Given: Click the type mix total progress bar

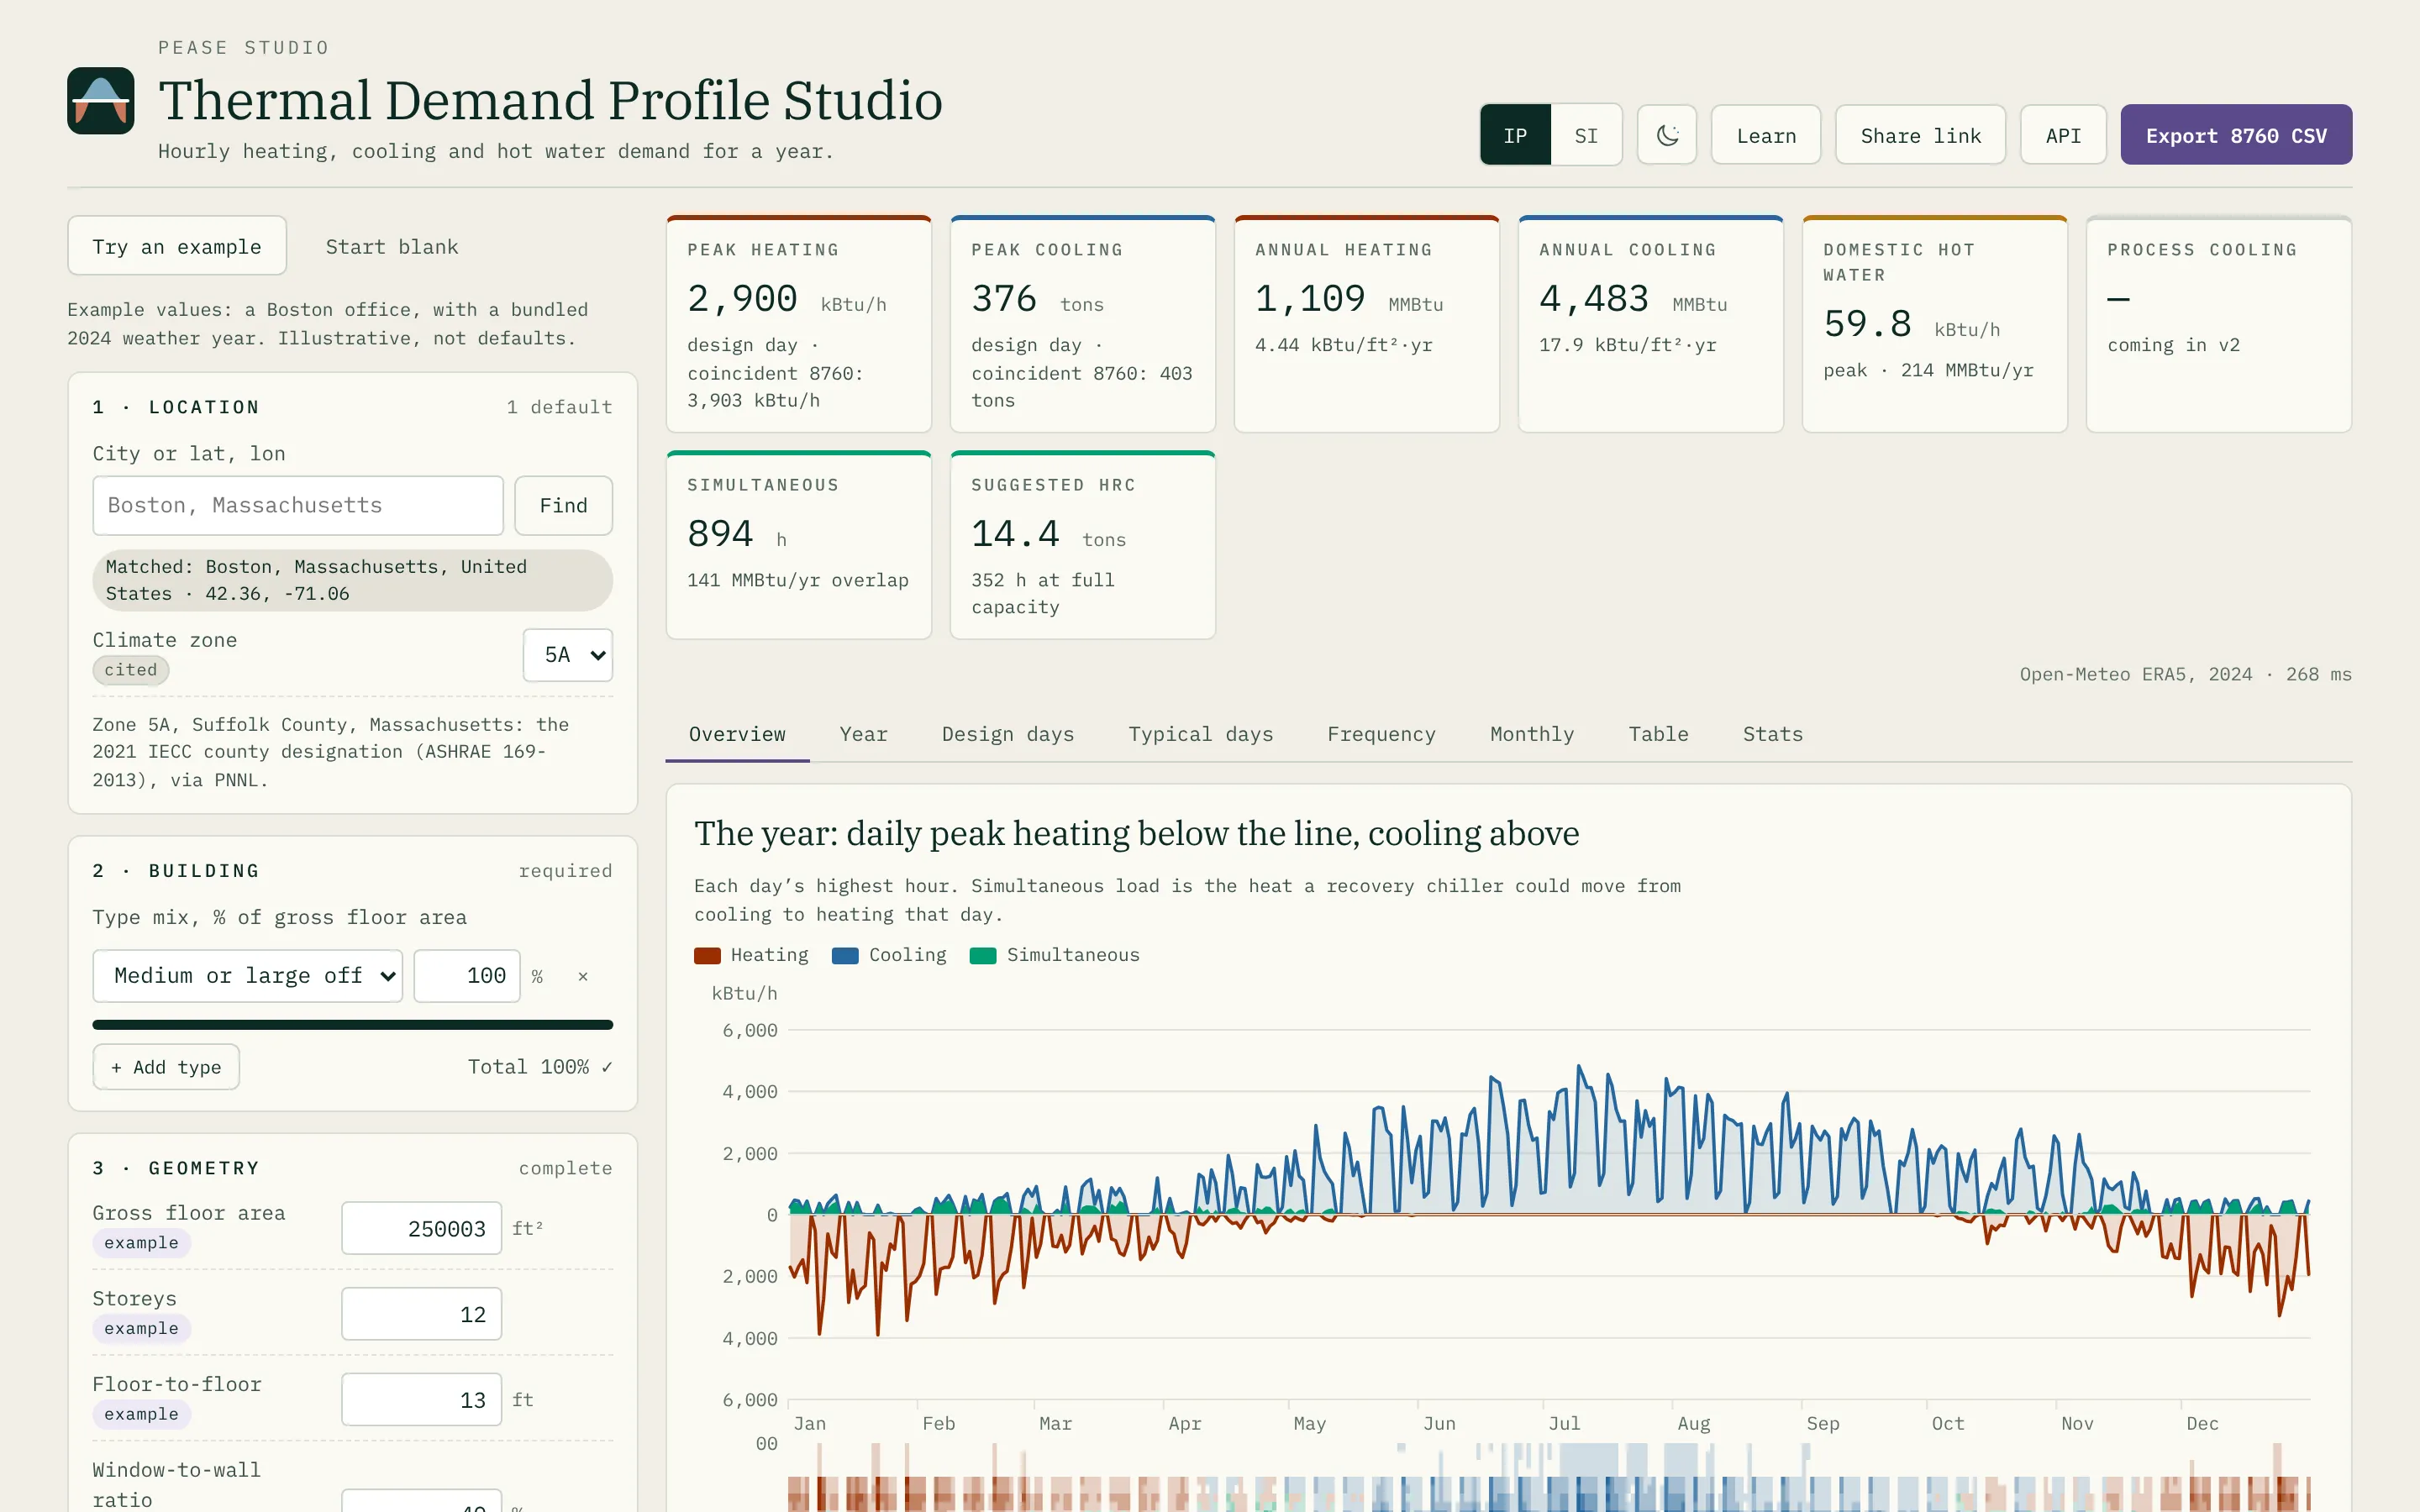Looking at the screenshot, I should (x=352, y=1025).
